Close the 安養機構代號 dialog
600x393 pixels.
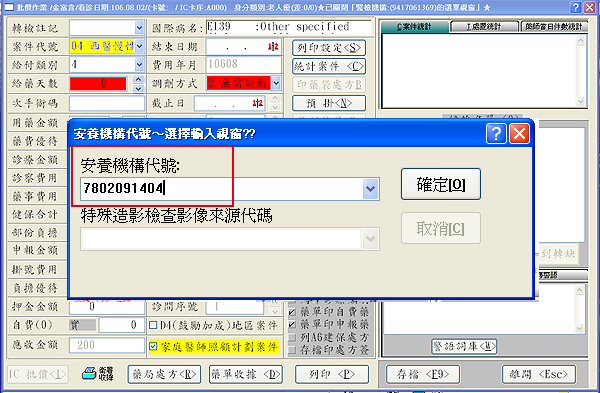[x=519, y=134]
